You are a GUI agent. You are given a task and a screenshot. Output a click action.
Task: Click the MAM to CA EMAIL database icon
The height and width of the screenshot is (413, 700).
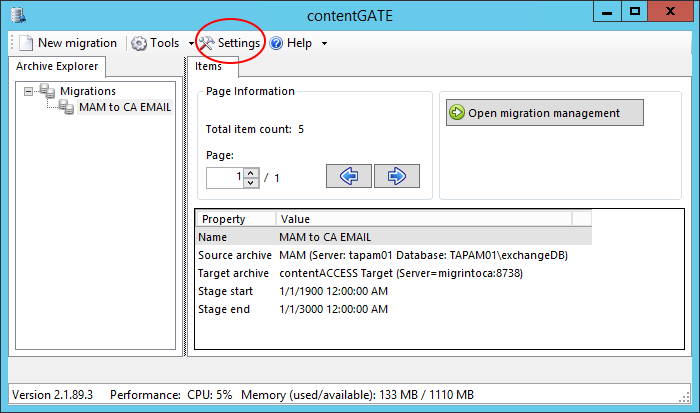67,107
